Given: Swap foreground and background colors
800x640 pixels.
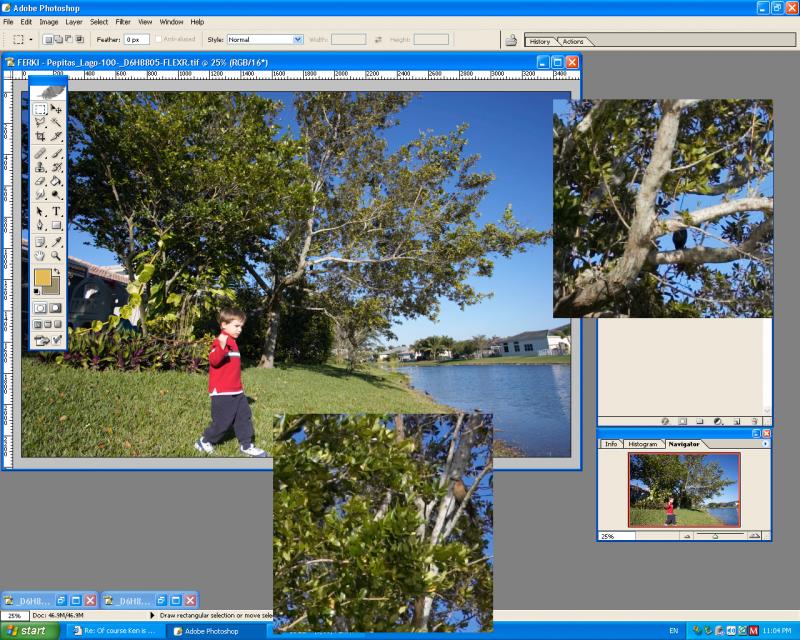Looking at the screenshot, I should click(x=57, y=272).
